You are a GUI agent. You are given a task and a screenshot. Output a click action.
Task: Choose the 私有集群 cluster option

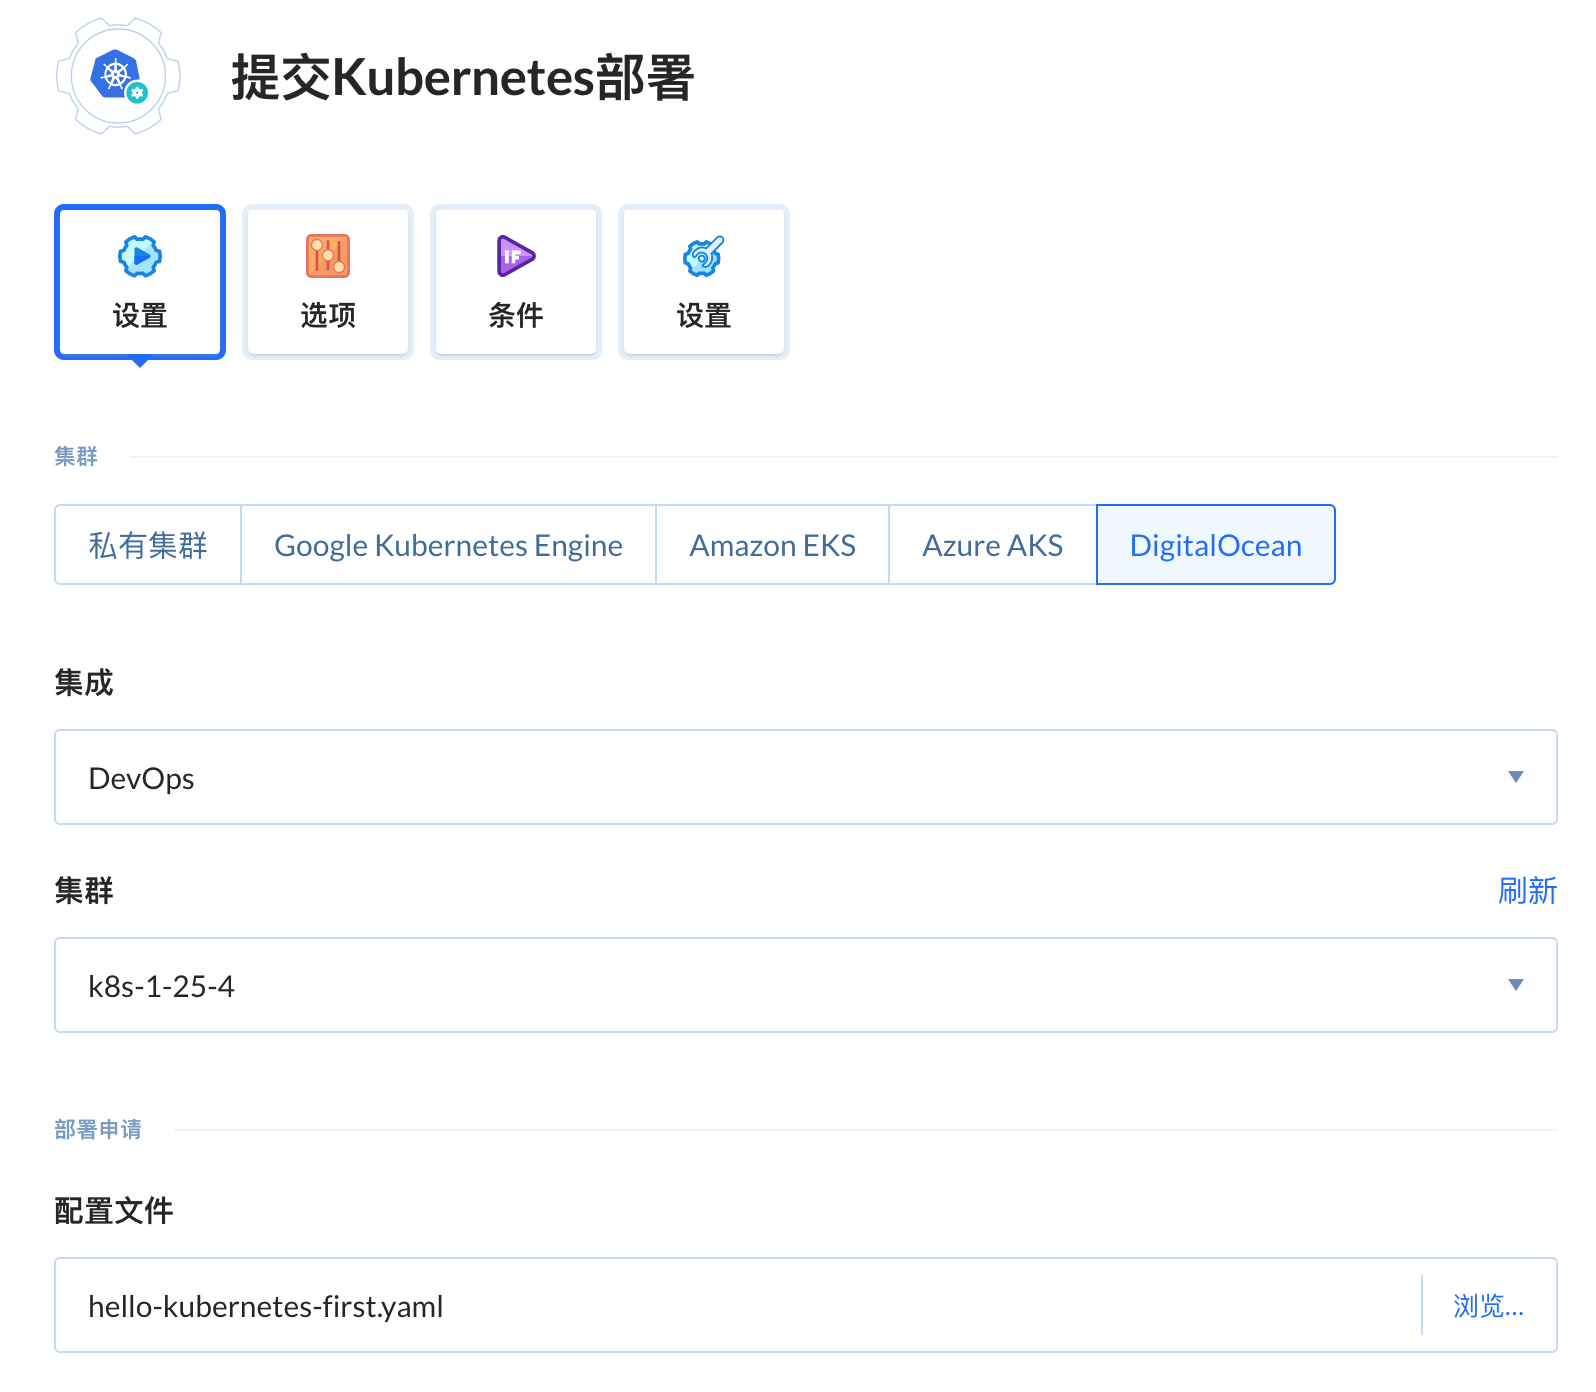[148, 545]
